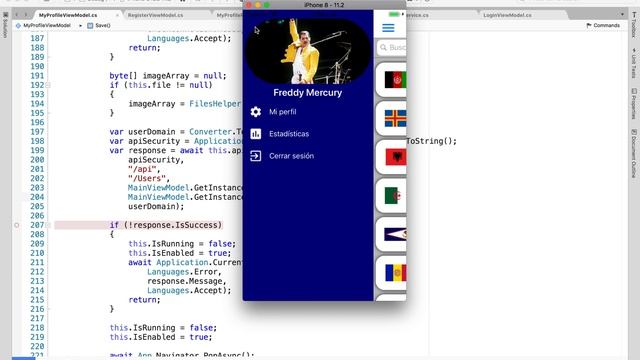The image size is (640, 360).
Task: Open the document tabs overflow dropdown
Action: (622, 15)
